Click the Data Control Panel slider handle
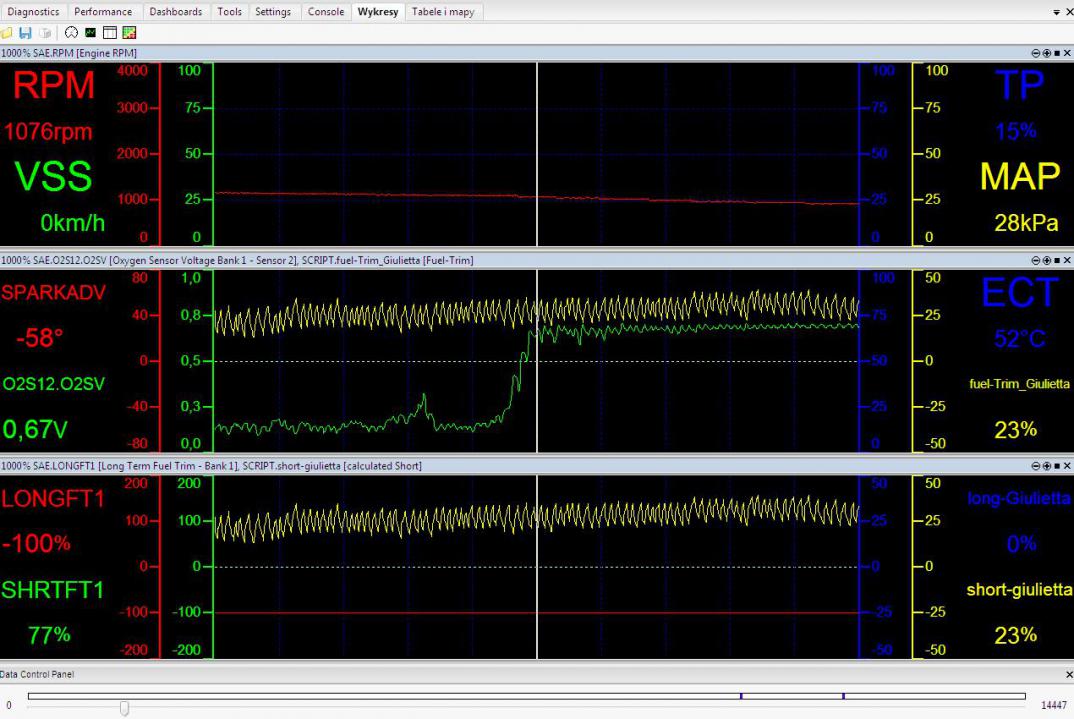Screen dimensions: 1074x719 click(124, 708)
